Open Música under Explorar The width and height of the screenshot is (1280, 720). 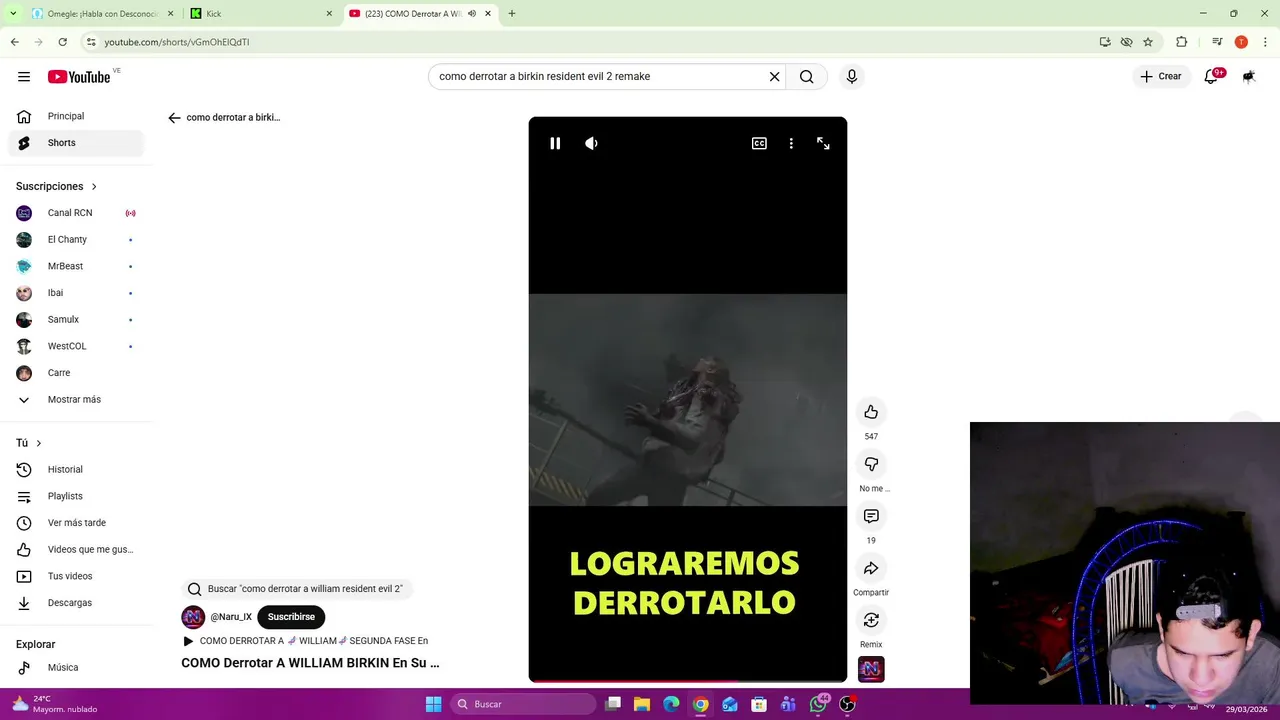76,667
